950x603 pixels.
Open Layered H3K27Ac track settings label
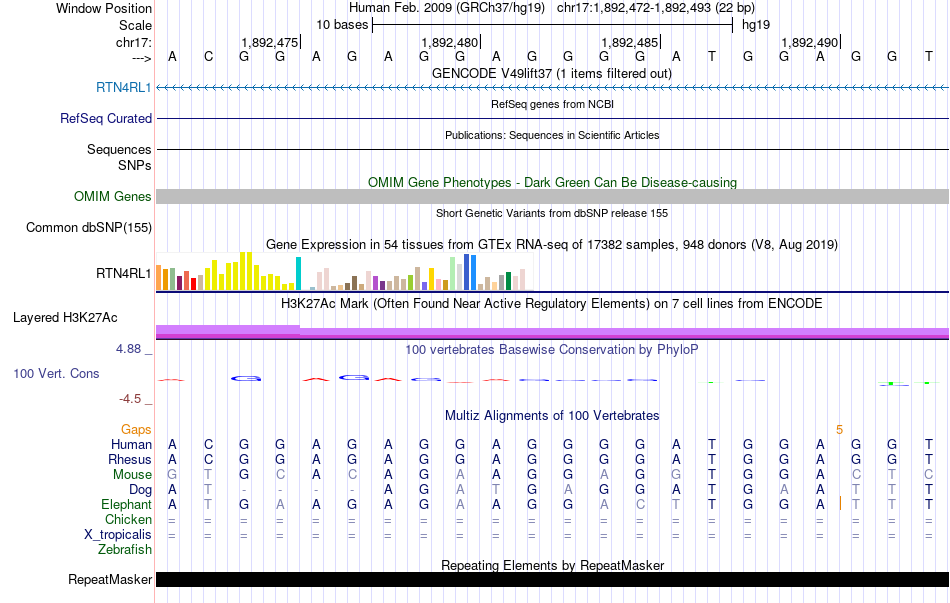pos(65,318)
